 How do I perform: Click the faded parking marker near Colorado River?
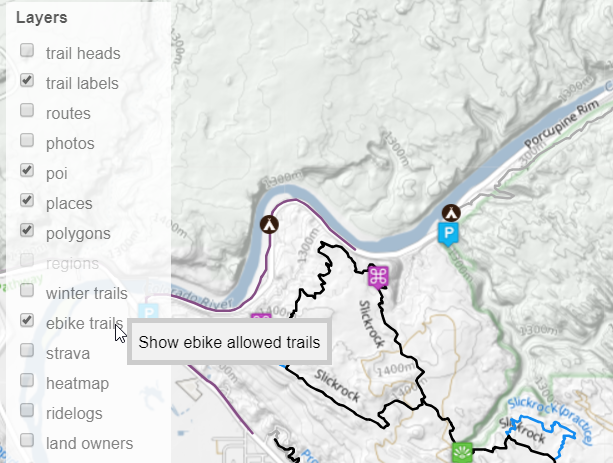pyautogui.click(x=149, y=312)
